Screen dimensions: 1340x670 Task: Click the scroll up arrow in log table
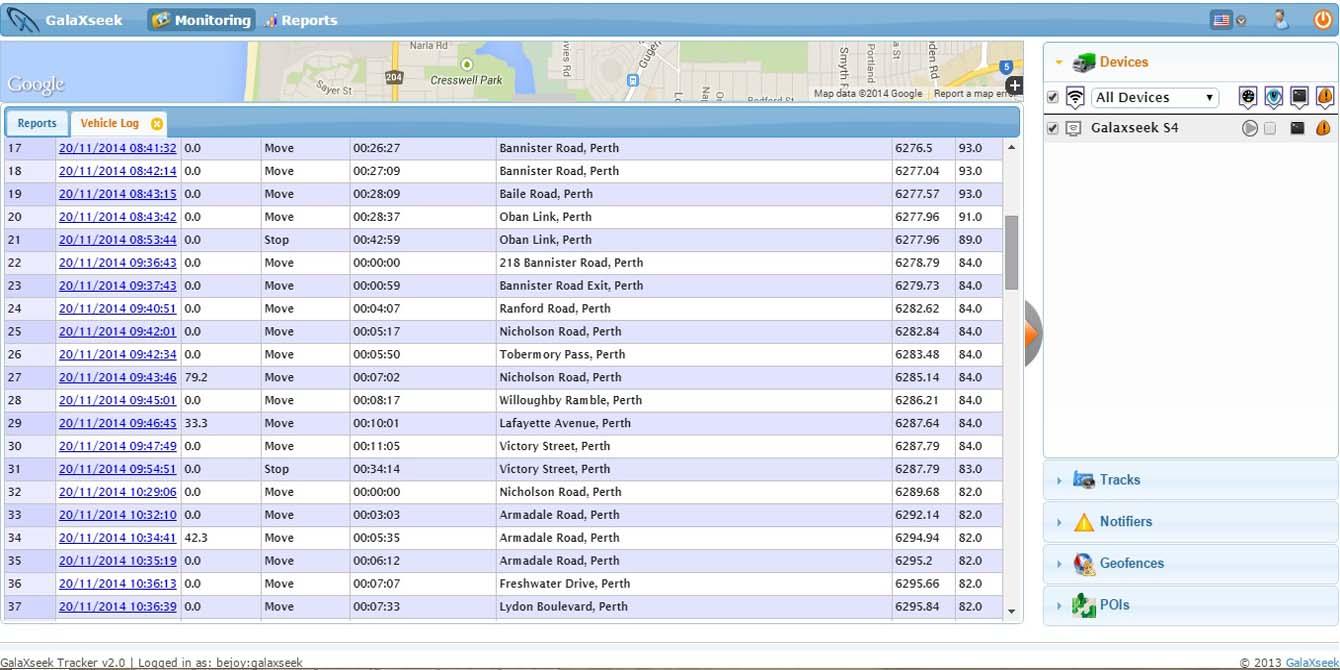point(1011,148)
